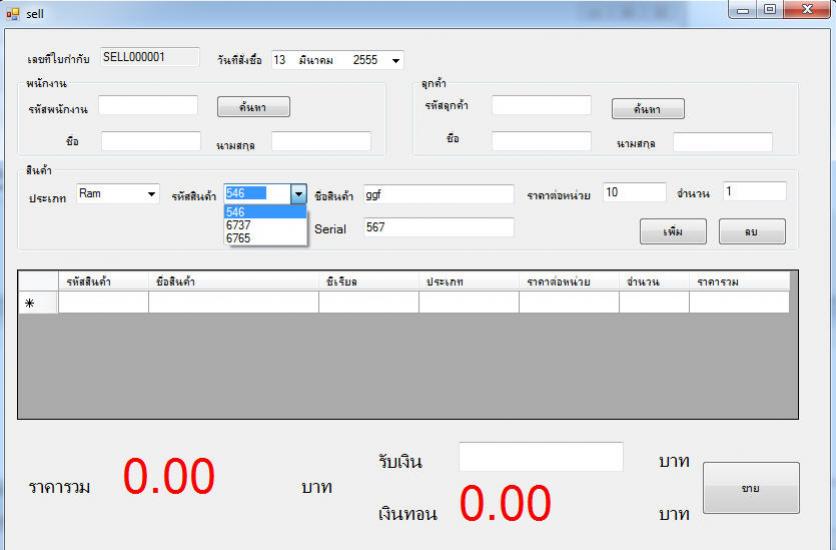Click the selected 546 text in product code box
Screen dimensions: 836x550
246,193
